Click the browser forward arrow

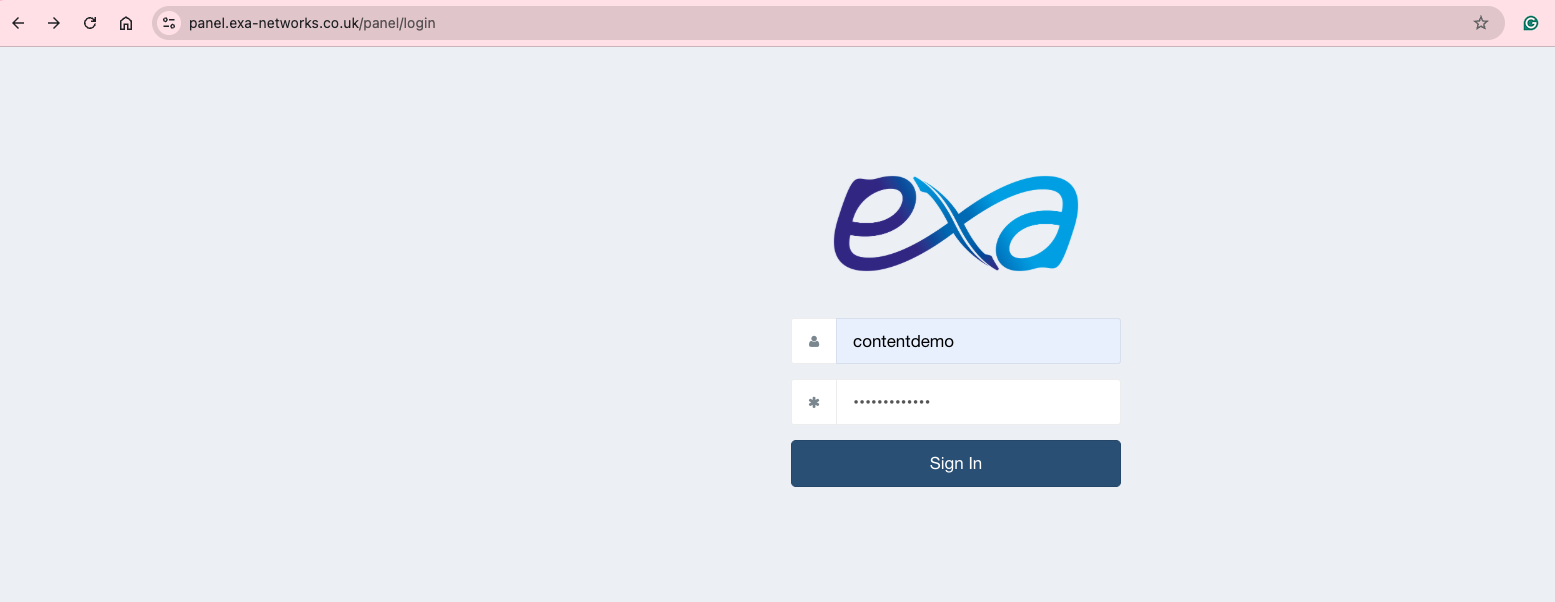tap(54, 23)
